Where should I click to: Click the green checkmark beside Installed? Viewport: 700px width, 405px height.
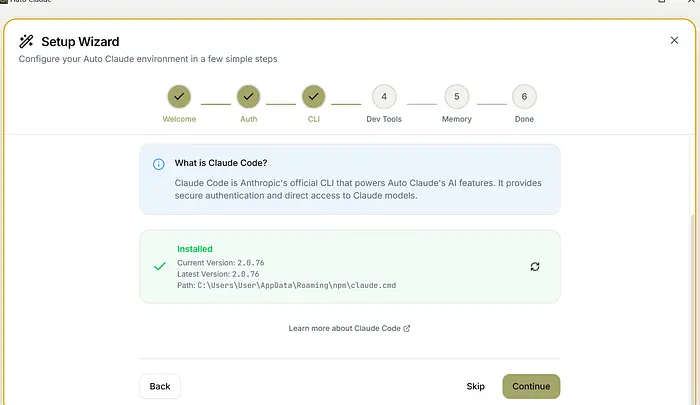[159, 267]
